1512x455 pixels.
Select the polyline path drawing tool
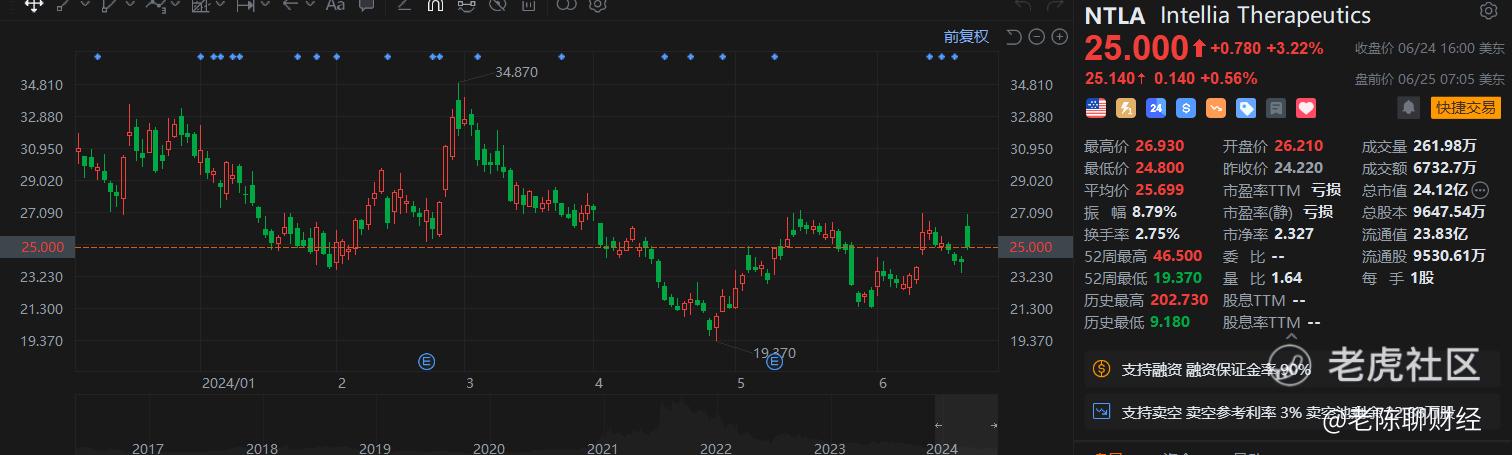(x=108, y=5)
